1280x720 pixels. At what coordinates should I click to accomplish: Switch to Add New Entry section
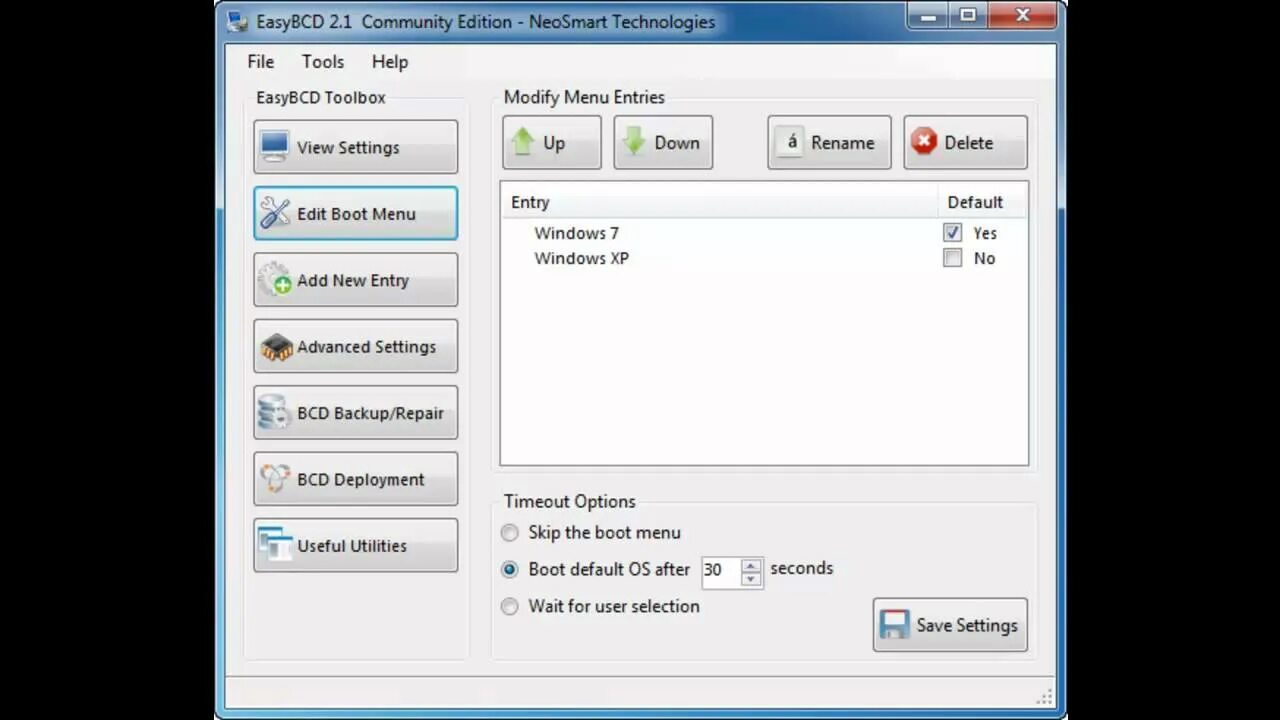(356, 280)
